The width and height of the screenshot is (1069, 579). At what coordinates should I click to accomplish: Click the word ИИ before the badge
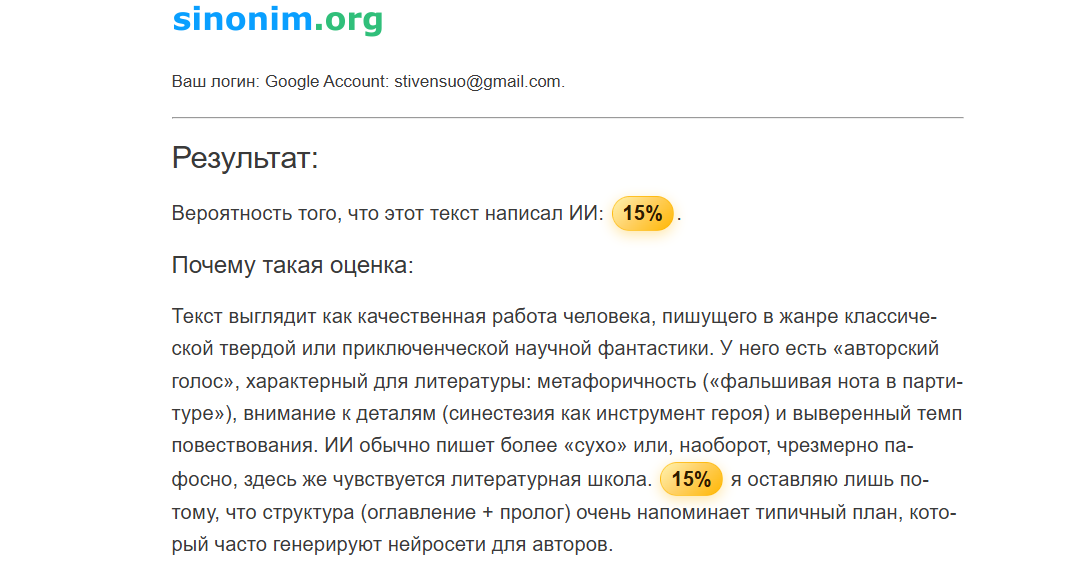click(x=584, y=213)
